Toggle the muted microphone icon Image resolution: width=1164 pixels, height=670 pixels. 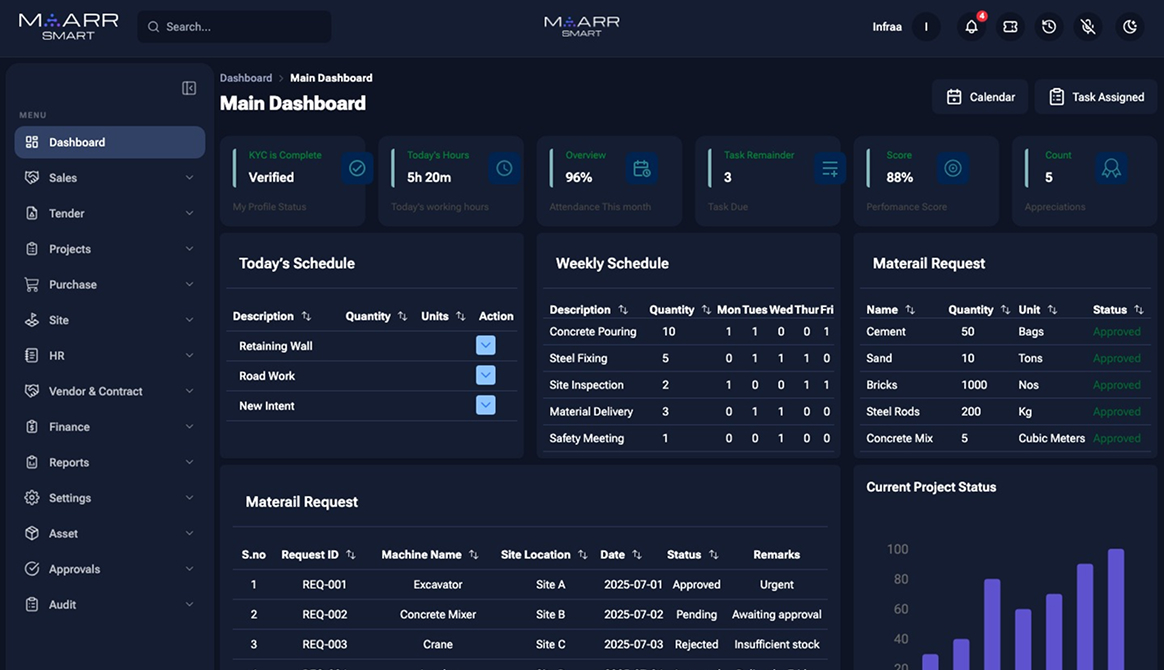click(x=1088, y=27)
